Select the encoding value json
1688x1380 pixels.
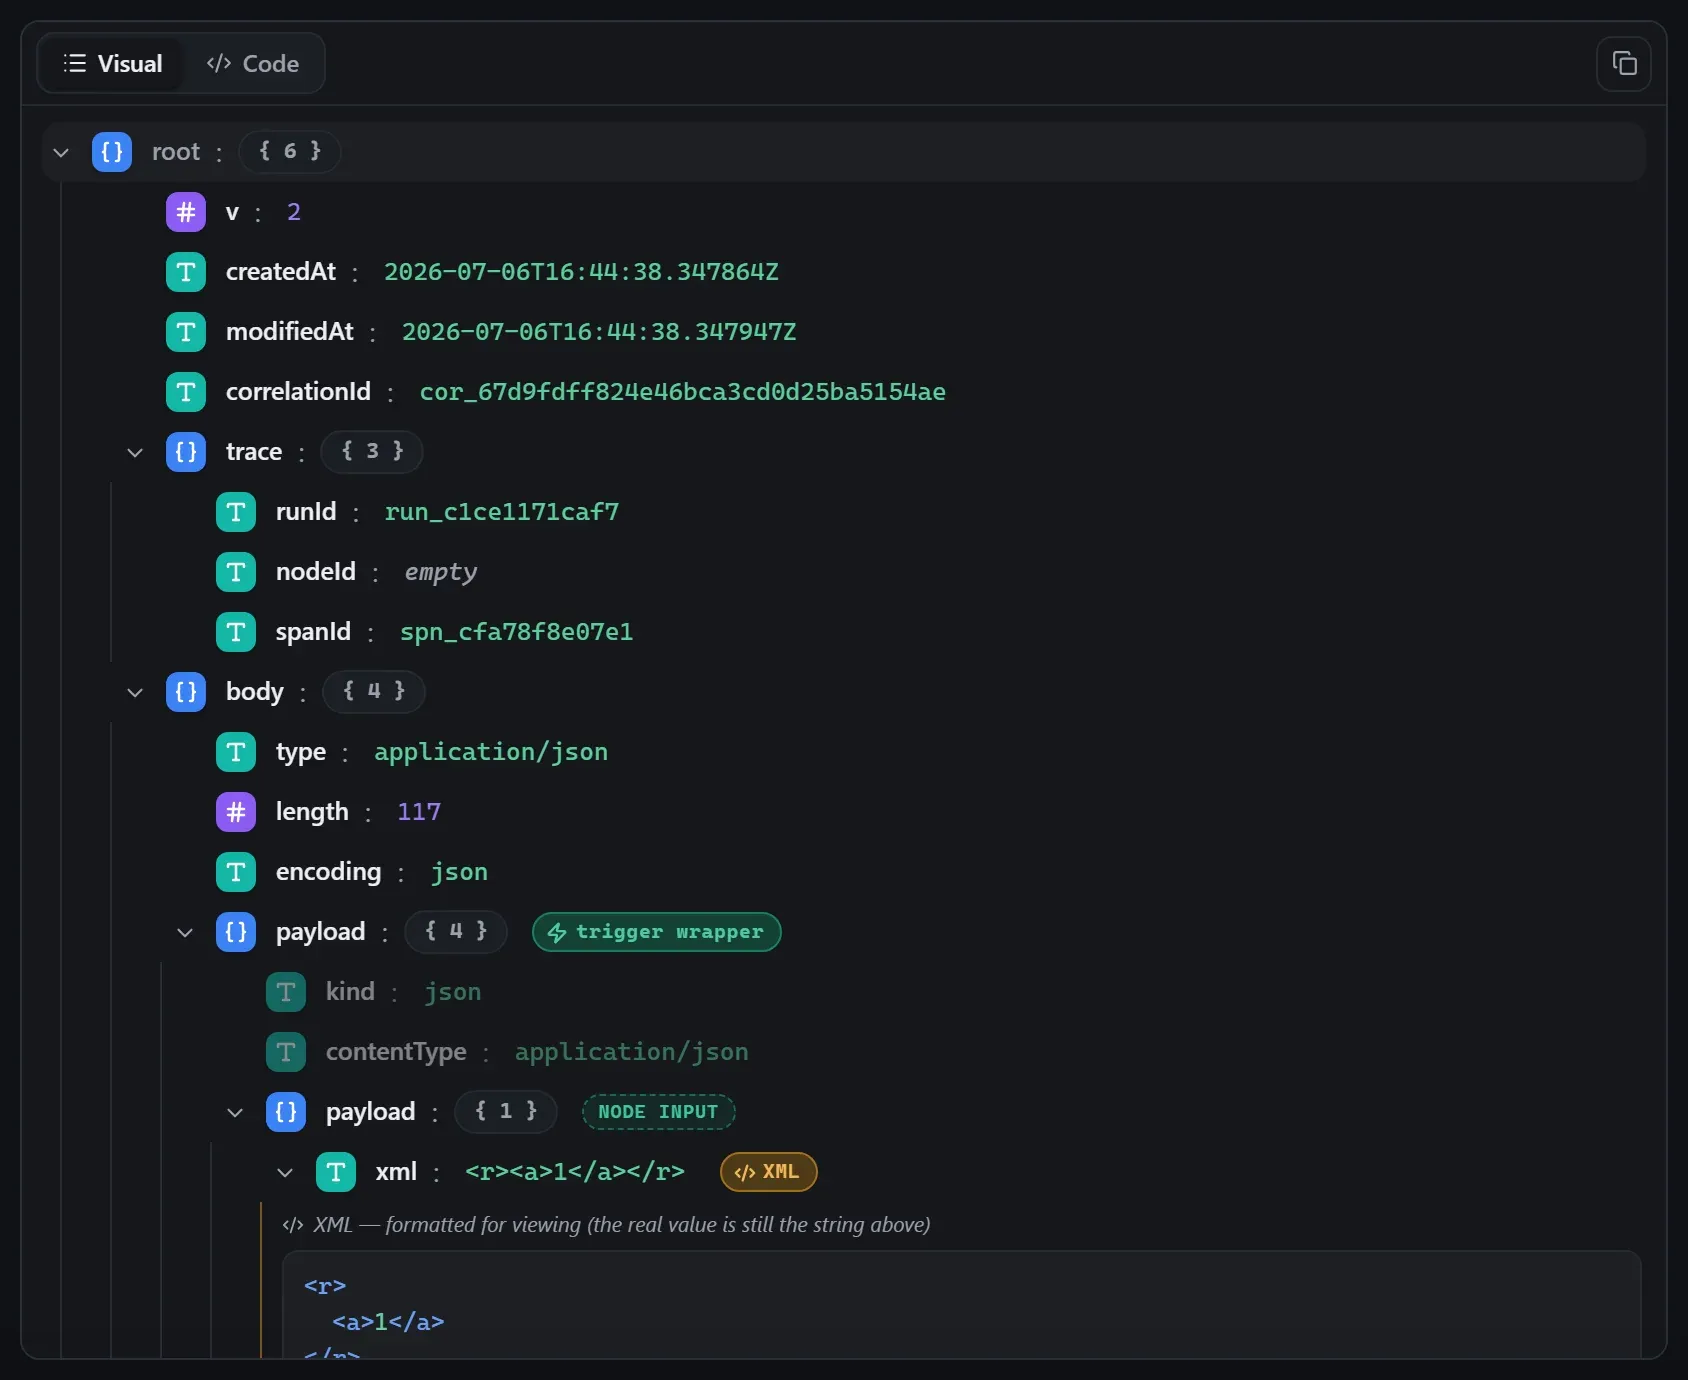[x=459, y=872]
